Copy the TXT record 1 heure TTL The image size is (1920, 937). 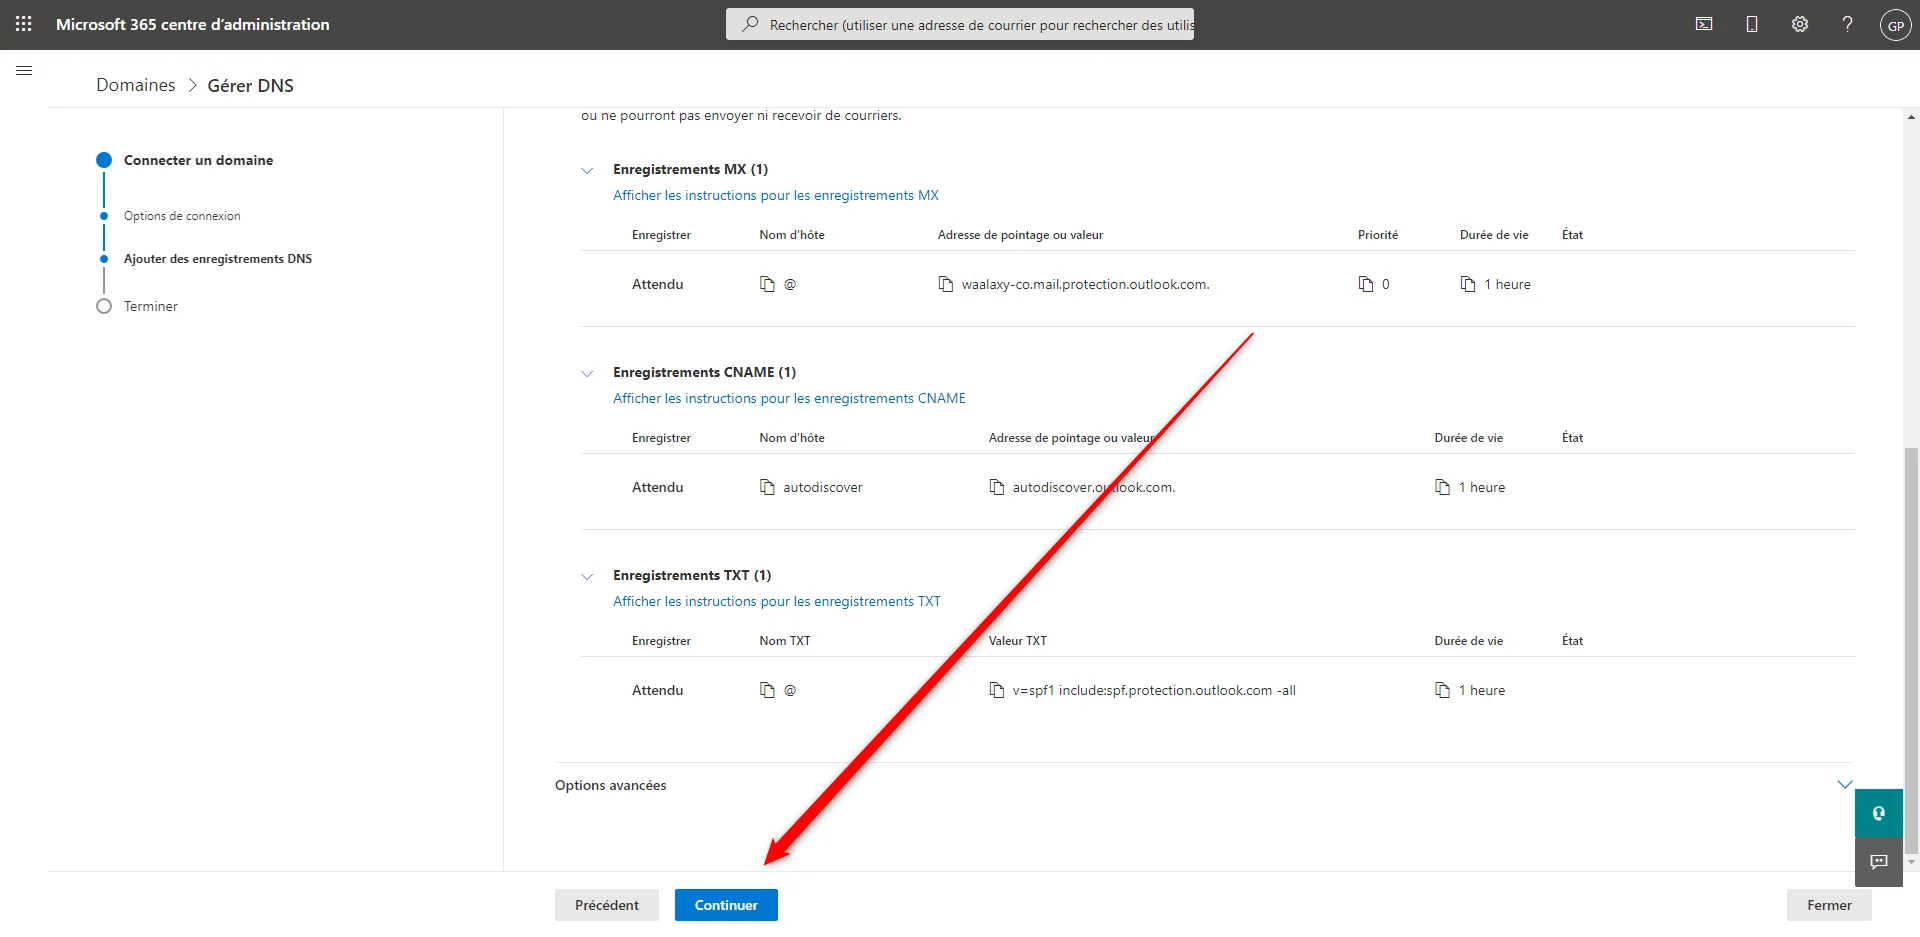(1442, 690)
